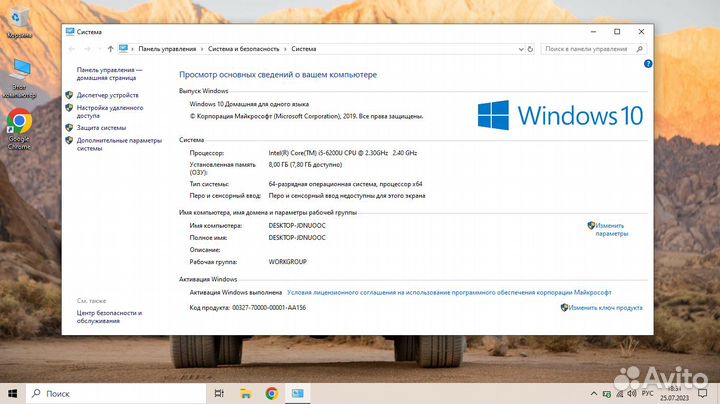Select Панель управления breadcrumb
The width and height of the screenshot is (720, 404).
point(167,49)
